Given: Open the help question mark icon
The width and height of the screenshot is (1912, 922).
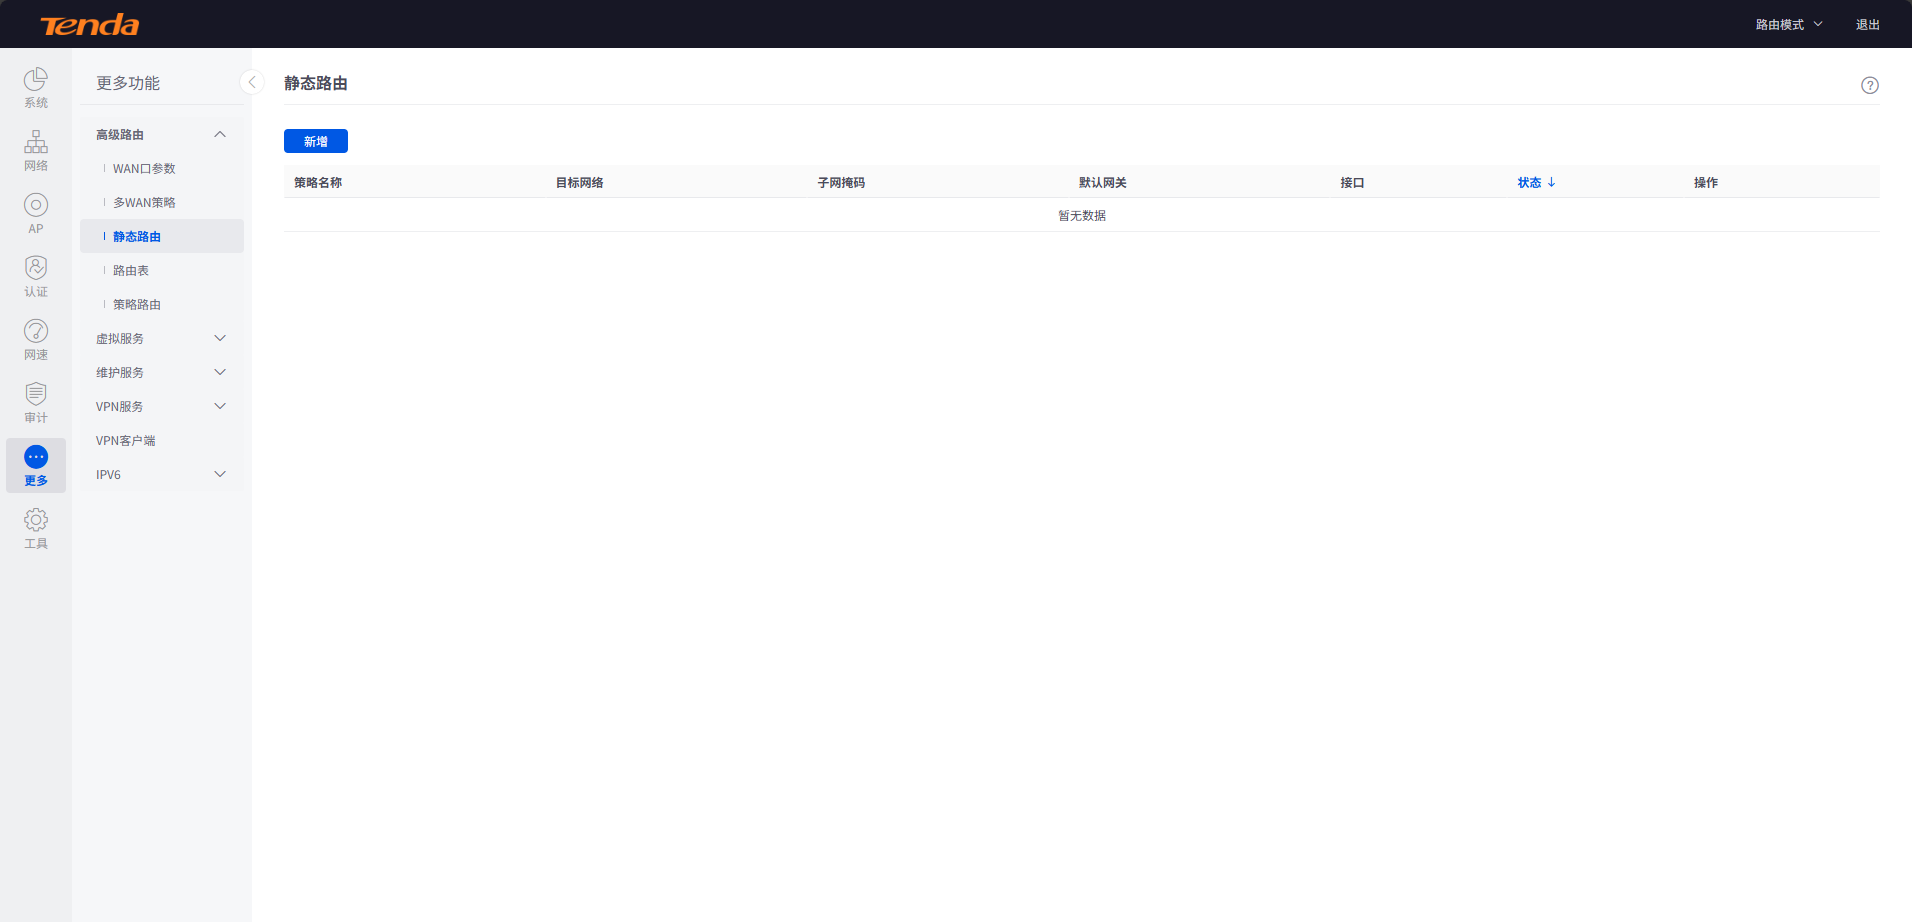Looking at the screenshot, I should click(x=1870, y=84).
